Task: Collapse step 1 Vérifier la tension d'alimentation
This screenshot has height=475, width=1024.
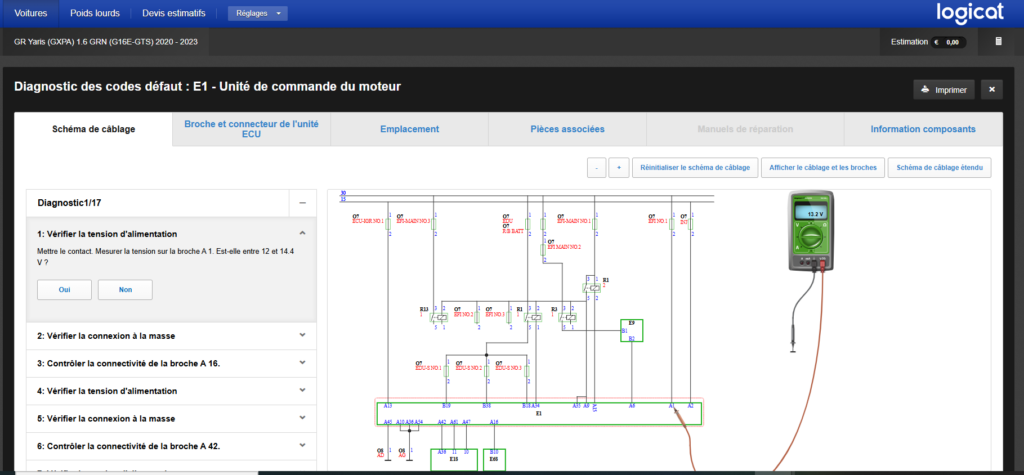Action: [302, 233]
